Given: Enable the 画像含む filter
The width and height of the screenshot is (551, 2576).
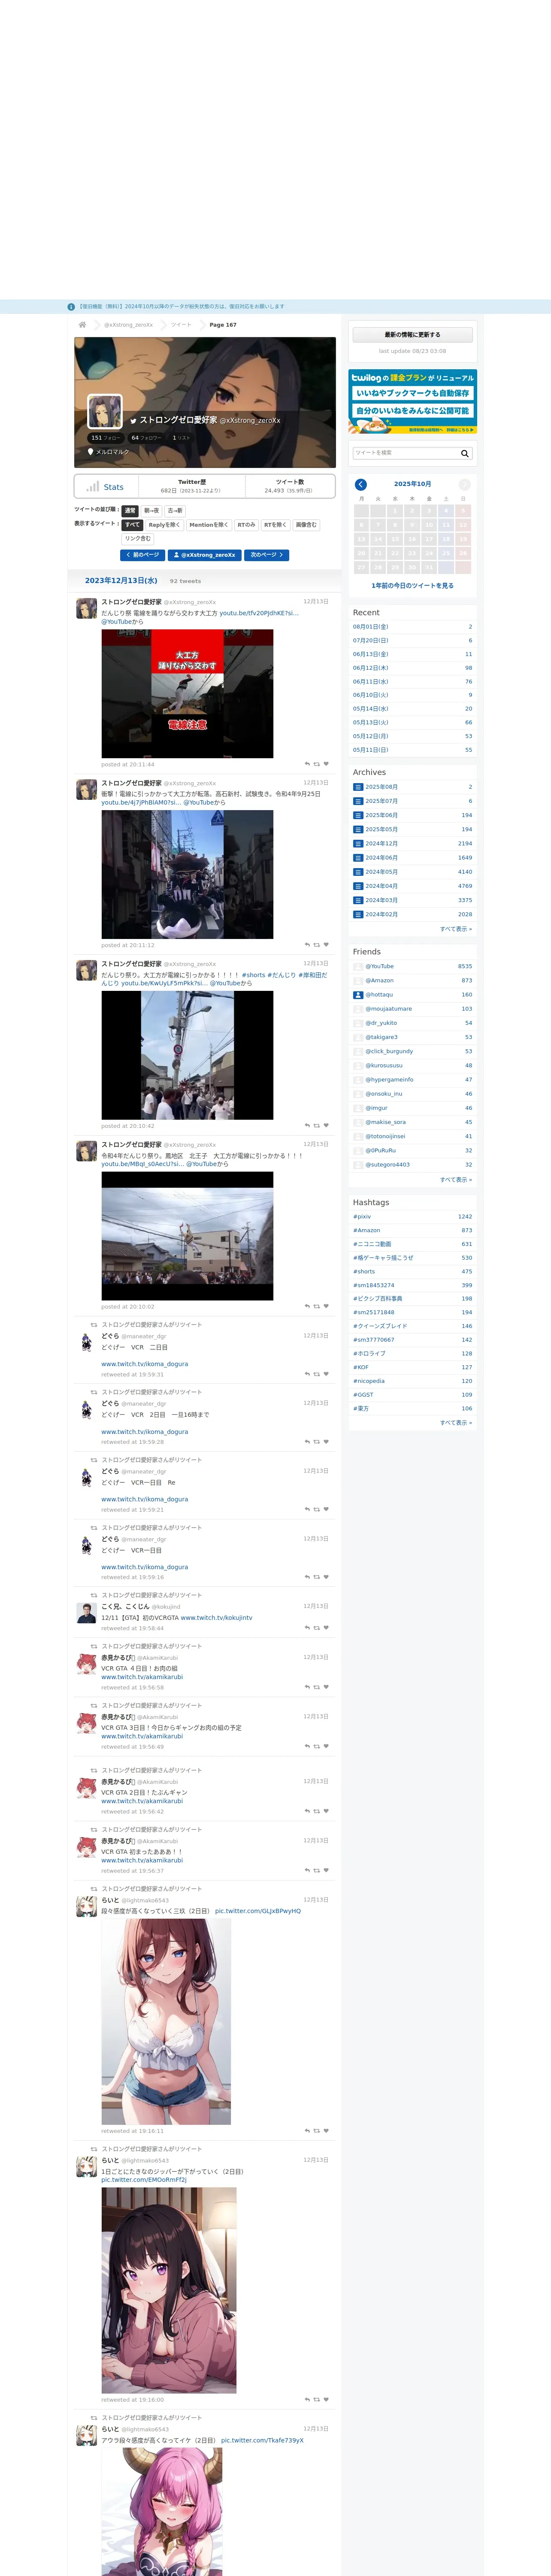Looking at the screenshot, I should [306, 525].
